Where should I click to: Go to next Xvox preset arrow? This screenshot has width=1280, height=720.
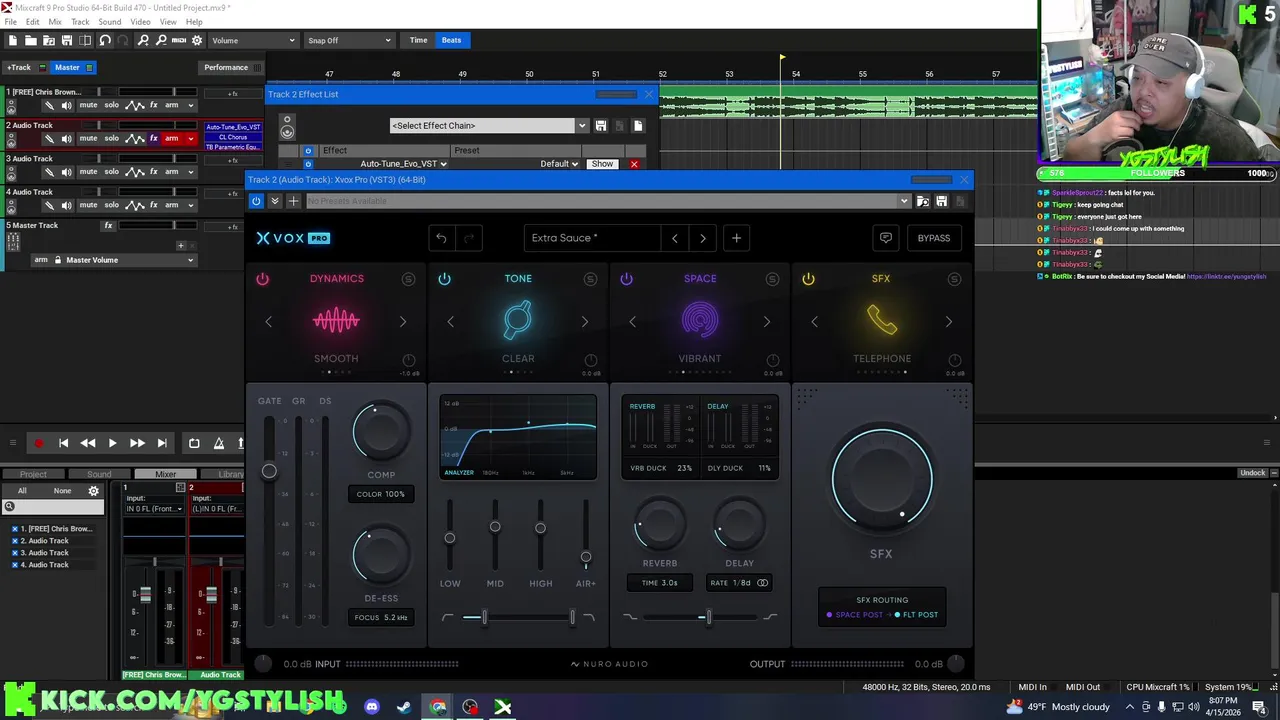pos(702,238)
